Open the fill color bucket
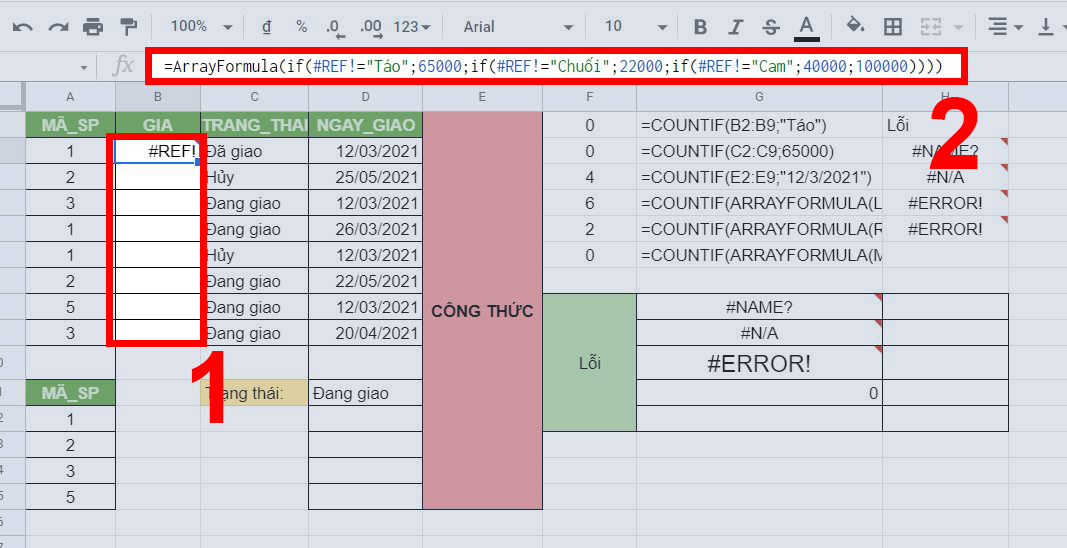This screenshot has height=548, width=1067. tap(855, 27)
